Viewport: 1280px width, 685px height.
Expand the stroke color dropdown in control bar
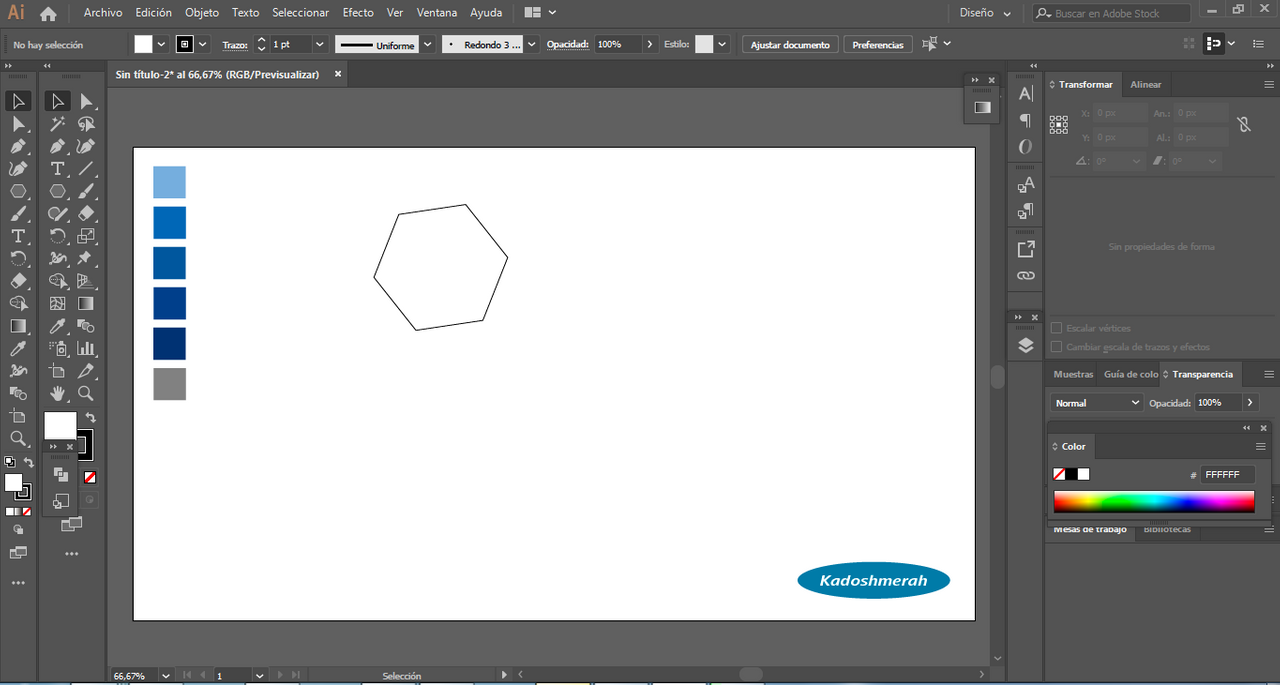203,44
